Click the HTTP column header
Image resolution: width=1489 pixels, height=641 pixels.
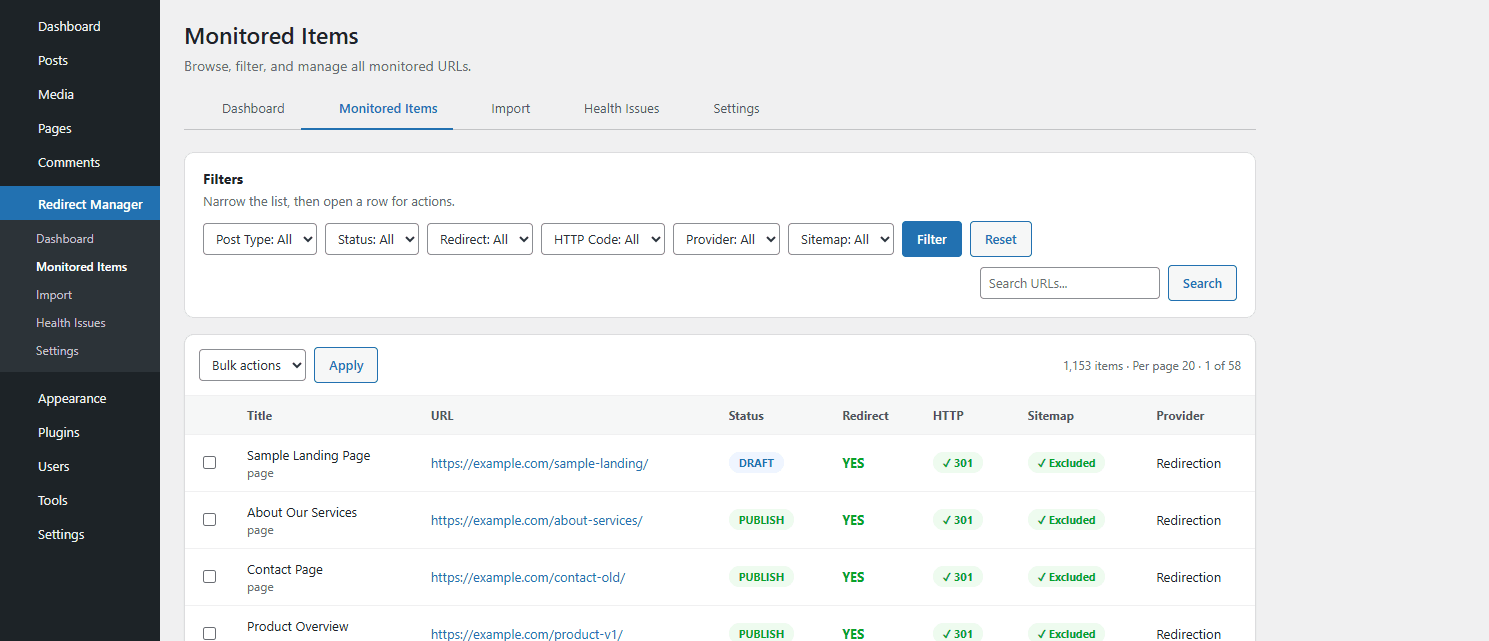point(948,415)
